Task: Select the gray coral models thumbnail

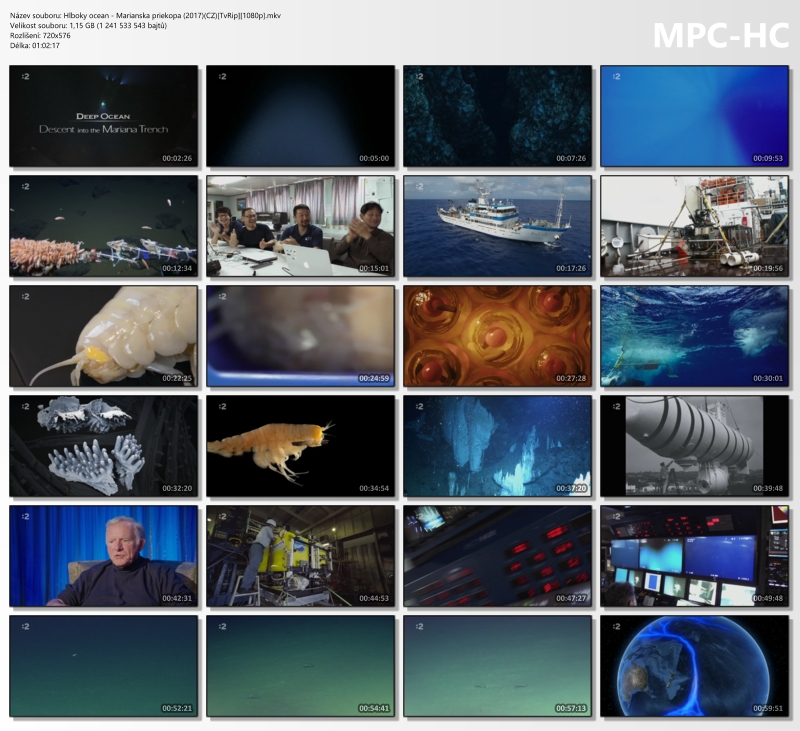Action: 104,446
